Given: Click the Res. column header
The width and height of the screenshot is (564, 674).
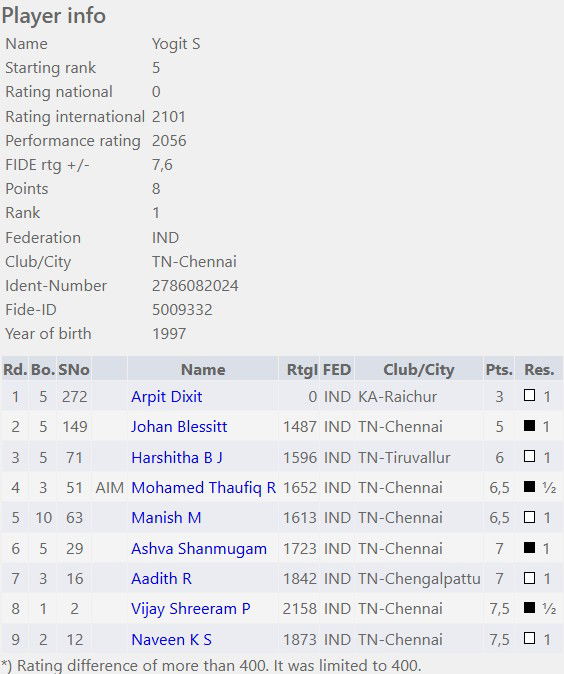Looking at the screenshot, I should [x=539, y=369].
